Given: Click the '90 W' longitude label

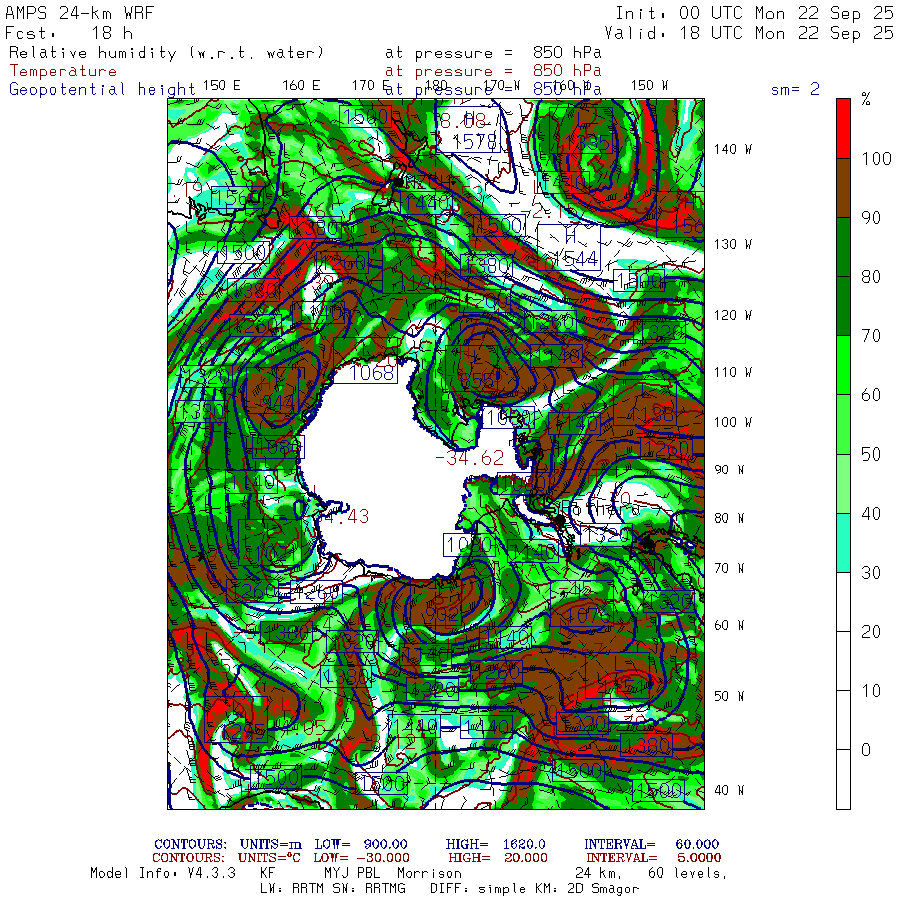Looking at the screenshot, I should (x=729, y=470).
